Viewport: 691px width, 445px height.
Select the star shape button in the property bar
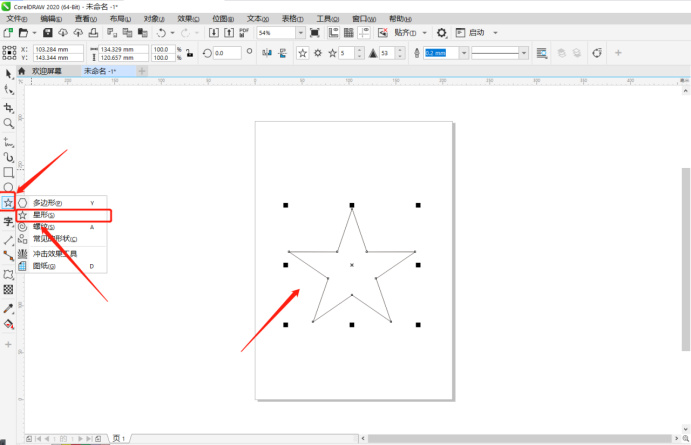click(x=302, y=53)
